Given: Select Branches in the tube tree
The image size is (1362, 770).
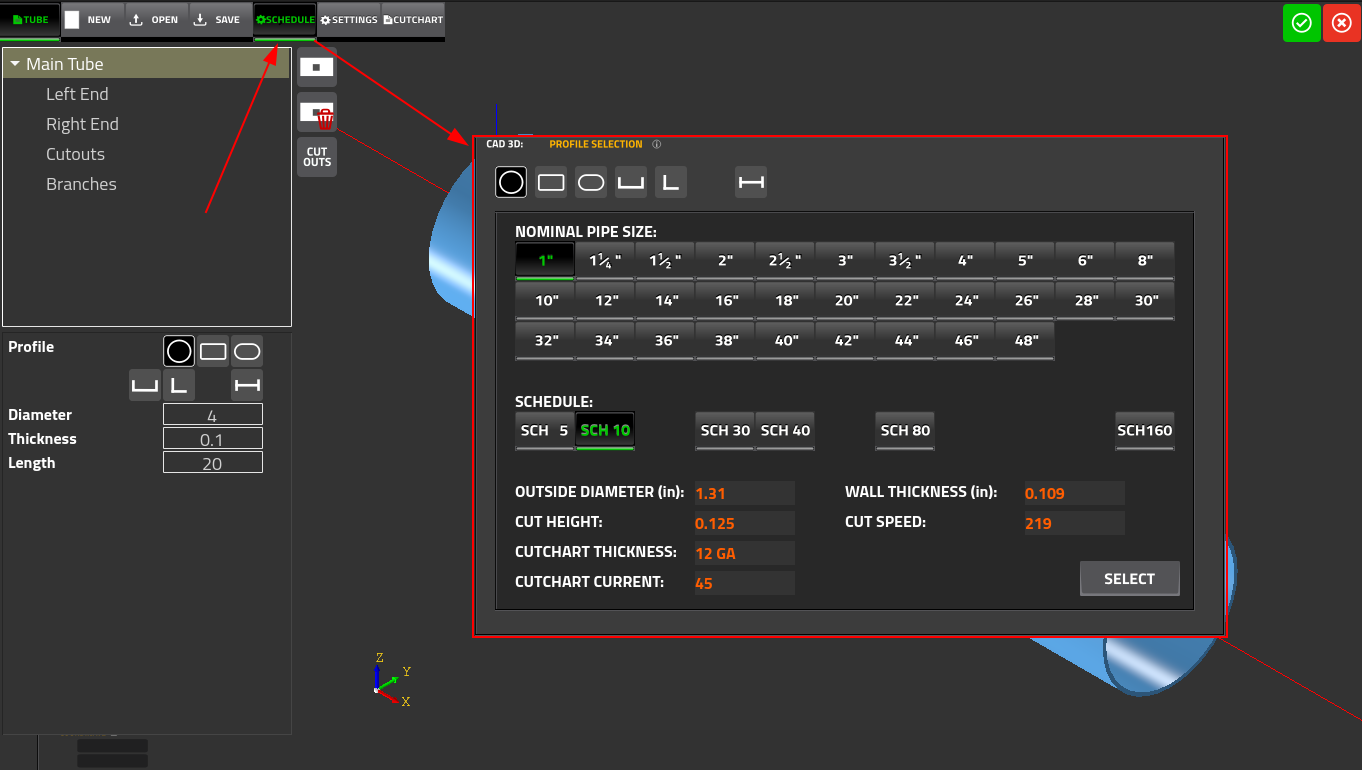Looking at the screenshot, I should tap(81, 184).
